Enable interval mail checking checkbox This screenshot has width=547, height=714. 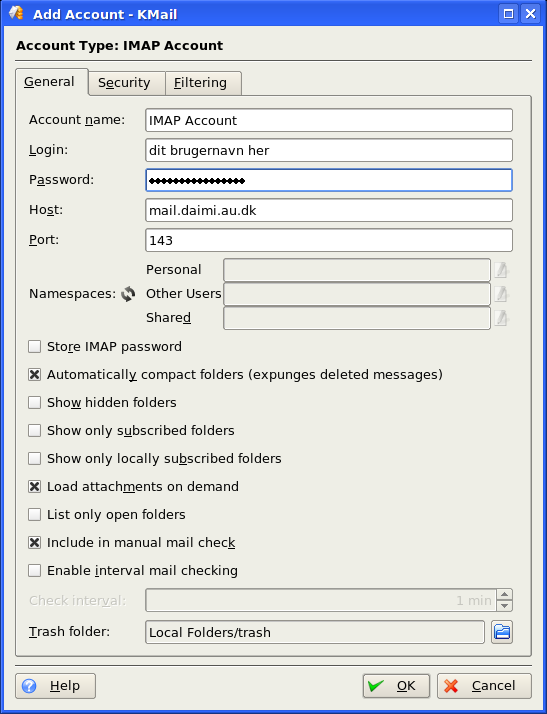click(35, 571)
